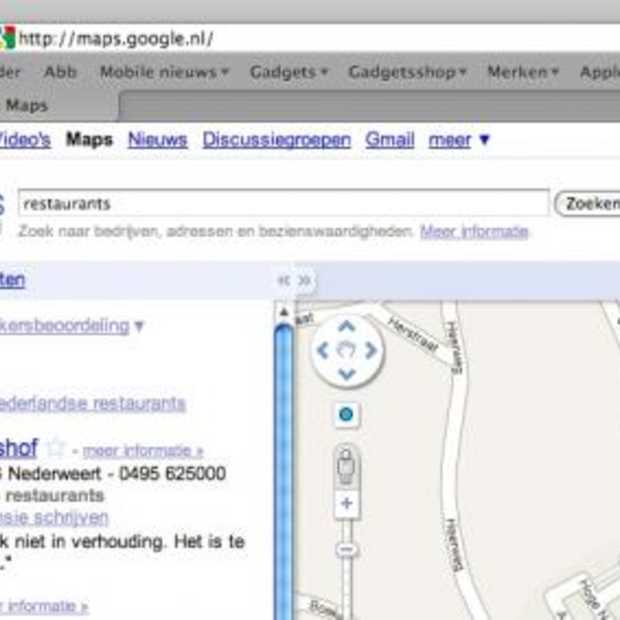Reset view with the pan control center
This screenshot has width=620, height=620.
coord(346,350)
